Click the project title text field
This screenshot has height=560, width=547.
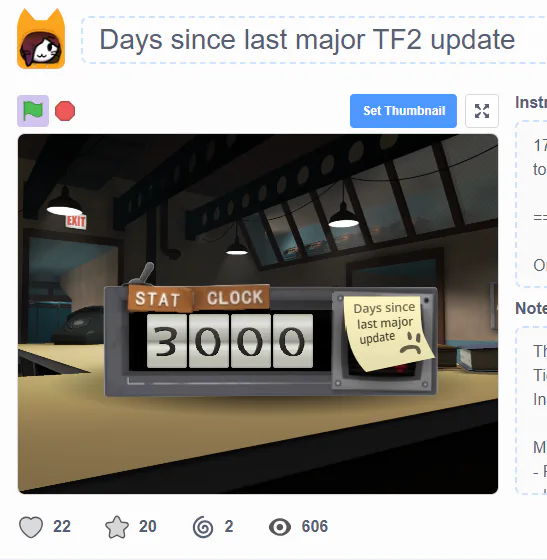314,40
